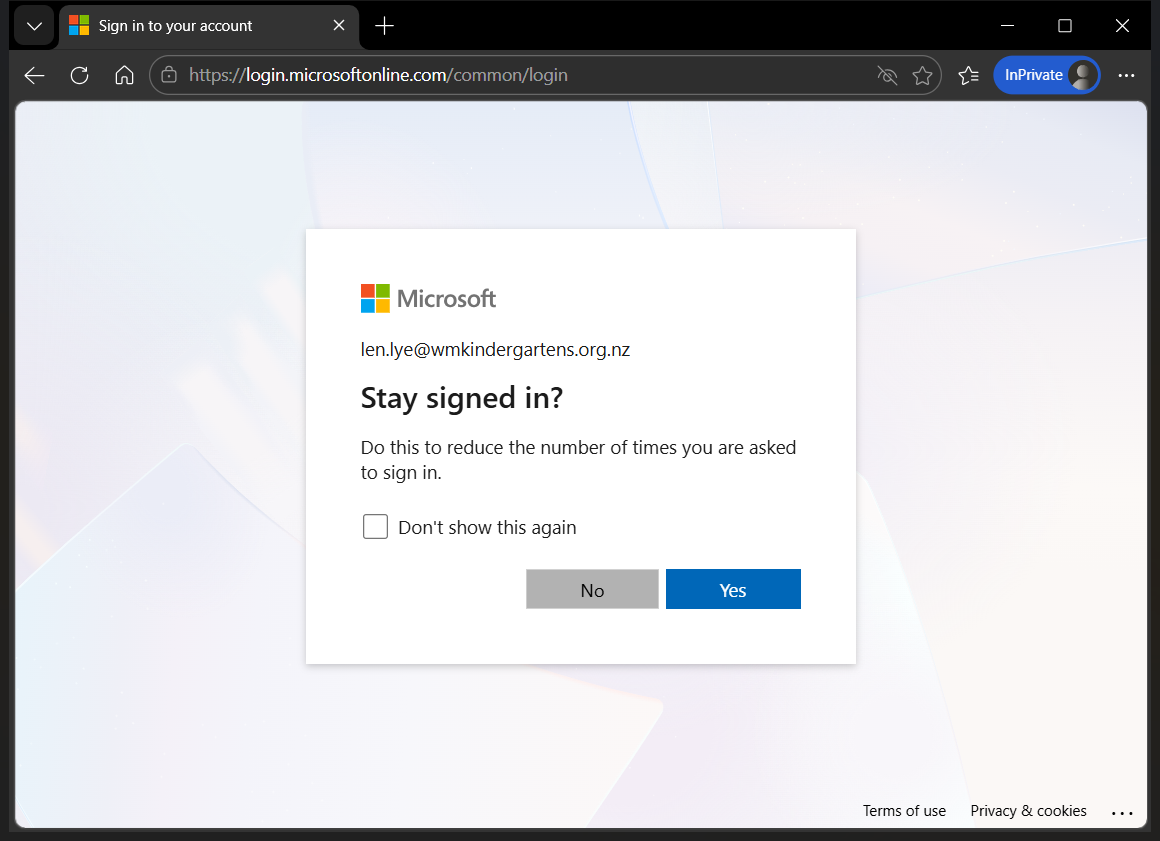Go back using the browser back arrow
Screen dimensions: 1160x841
33,75
